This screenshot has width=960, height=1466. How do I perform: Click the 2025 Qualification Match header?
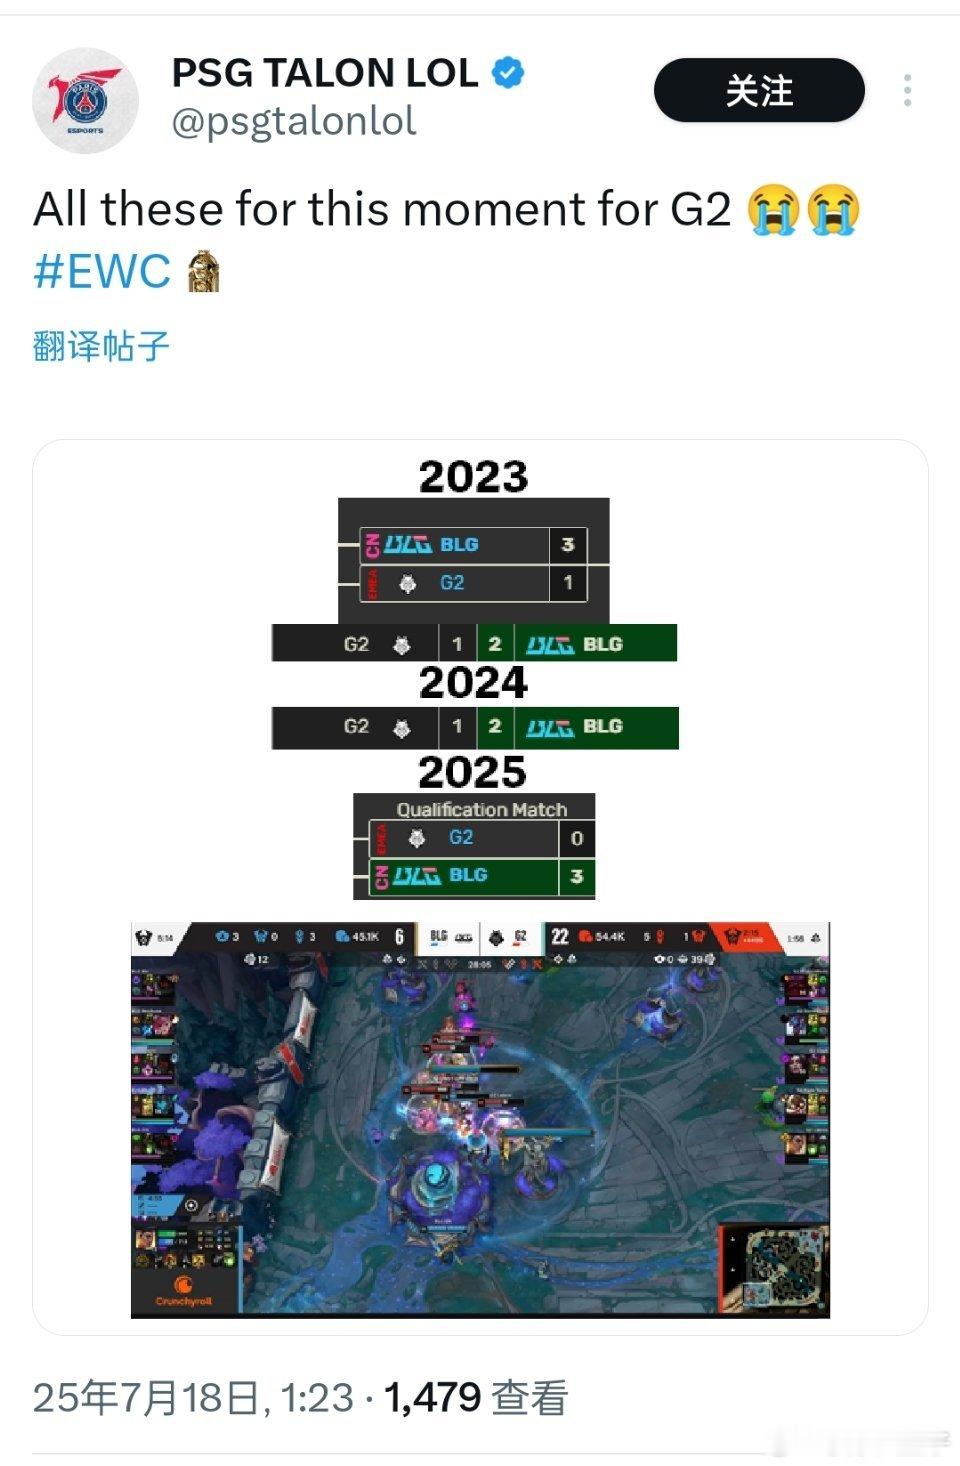pos(481,809)
